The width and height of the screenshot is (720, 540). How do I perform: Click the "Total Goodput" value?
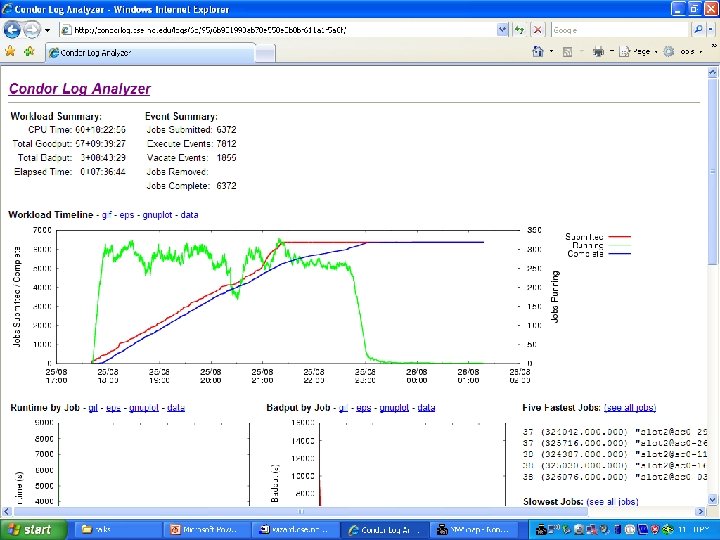101,144
